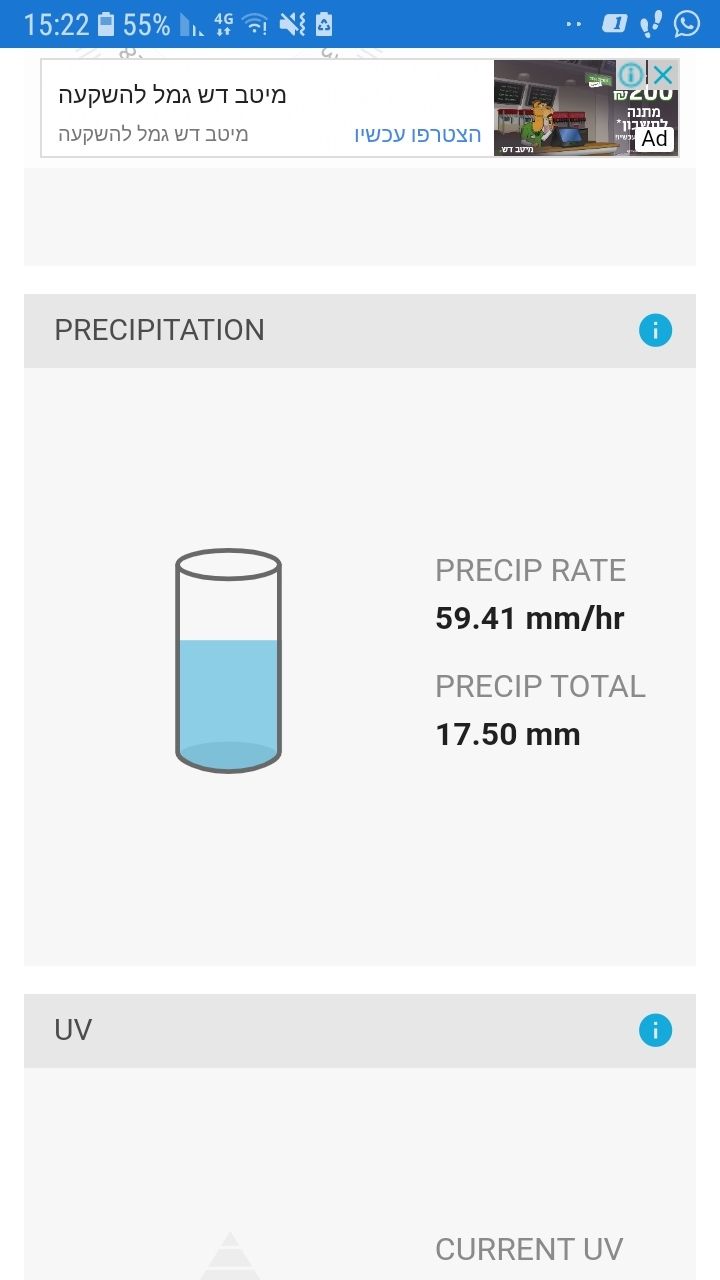Select the UV section header

click(74, 1031)
